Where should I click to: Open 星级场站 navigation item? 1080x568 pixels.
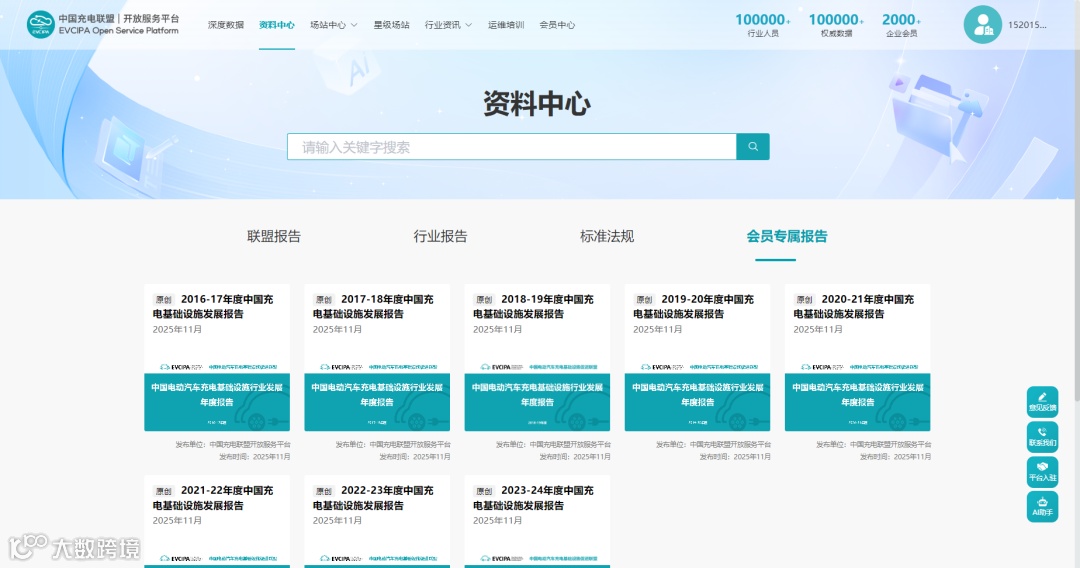point(391,25)
